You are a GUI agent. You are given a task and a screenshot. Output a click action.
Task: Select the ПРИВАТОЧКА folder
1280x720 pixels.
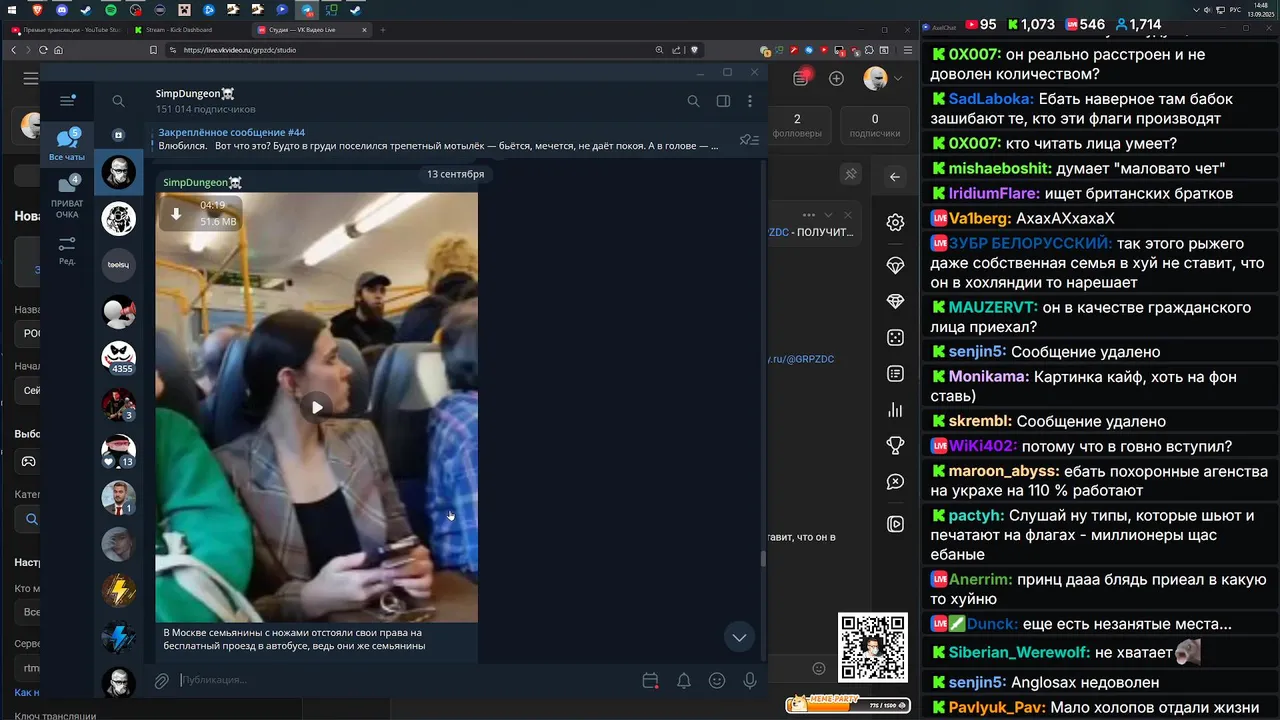67,196
